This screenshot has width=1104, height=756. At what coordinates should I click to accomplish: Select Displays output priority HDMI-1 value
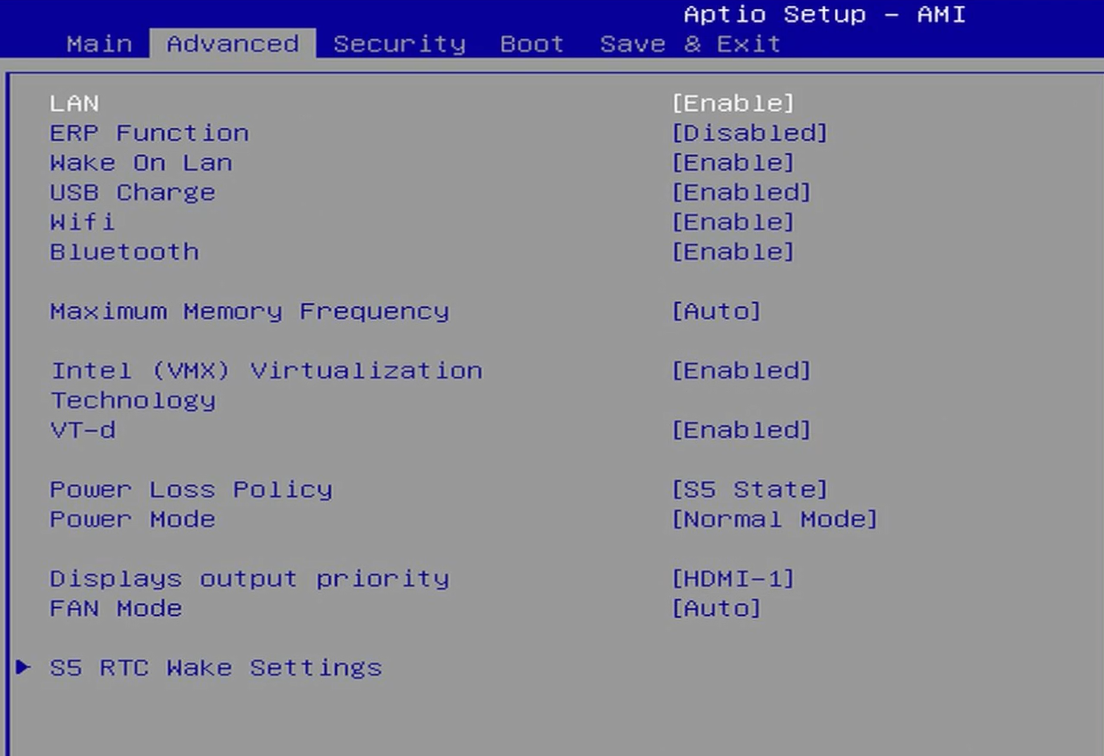(x=733, y=578)
